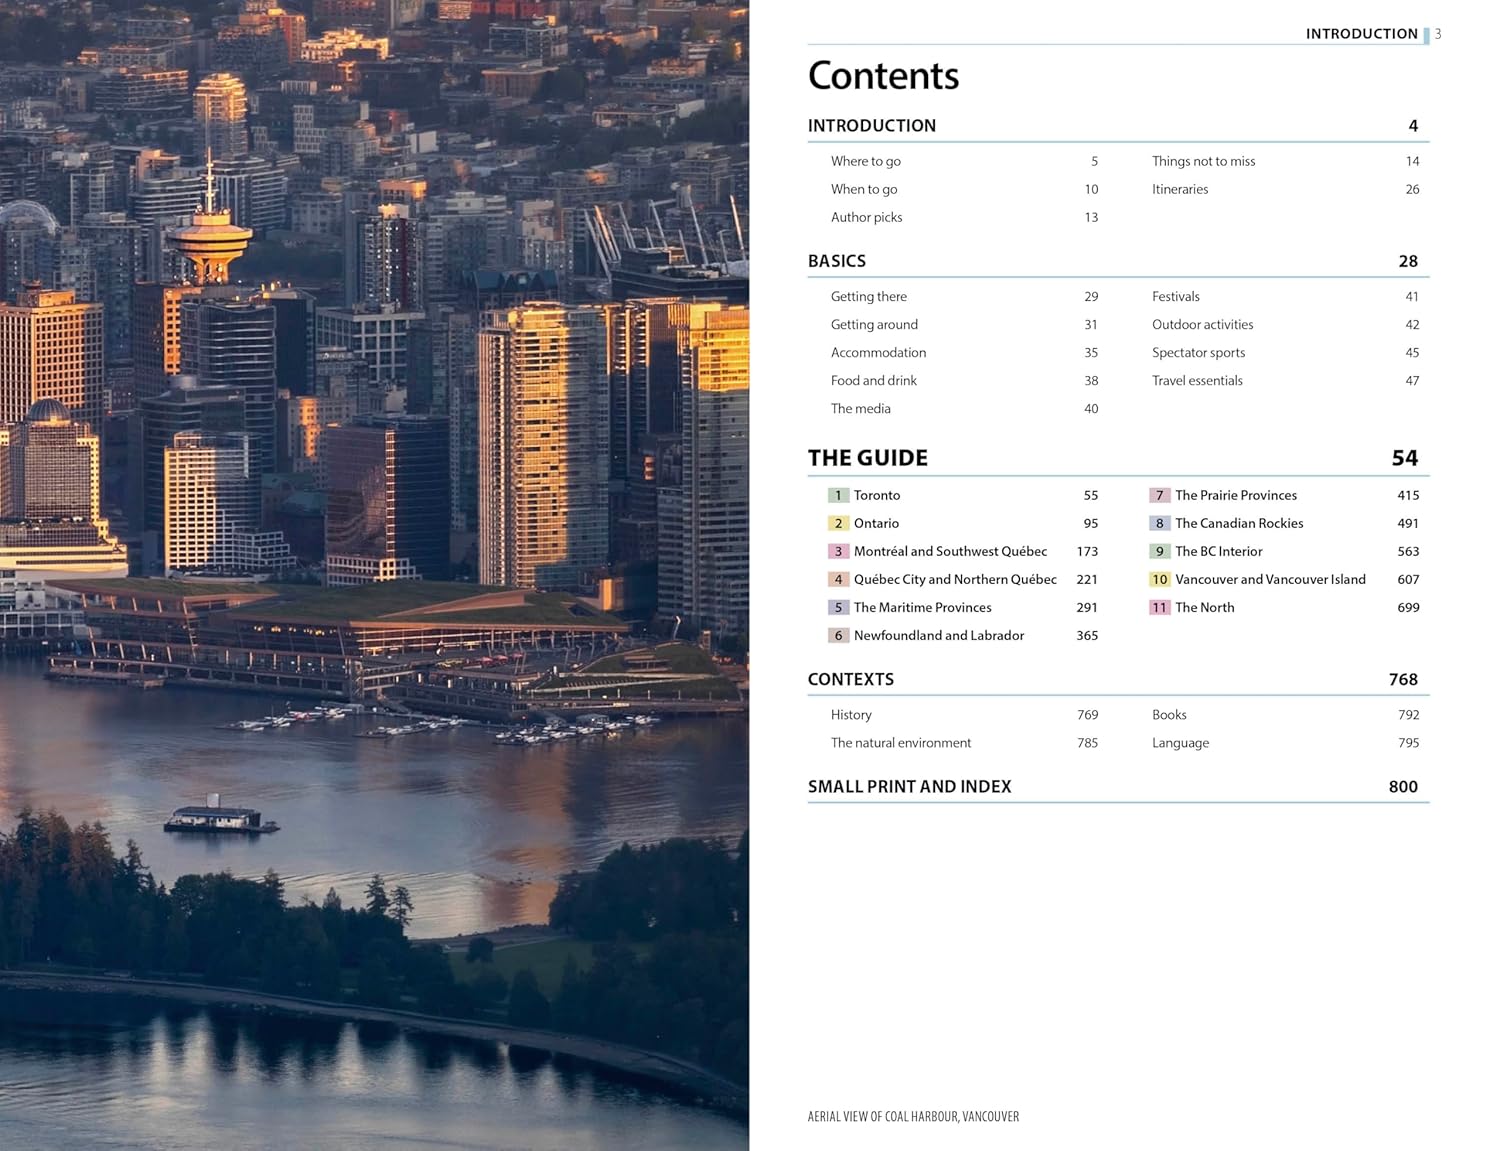This screenshot has width=1500, height=1151.
Task: Click the SMALL PRINT AND INDEX heading
Action: [x=909, y=787]
